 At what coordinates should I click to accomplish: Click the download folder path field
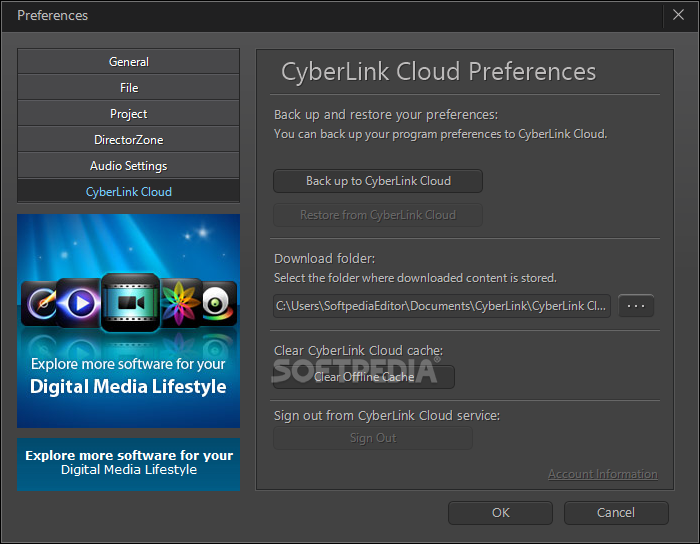pyautogui.click(x=442, y=306)
